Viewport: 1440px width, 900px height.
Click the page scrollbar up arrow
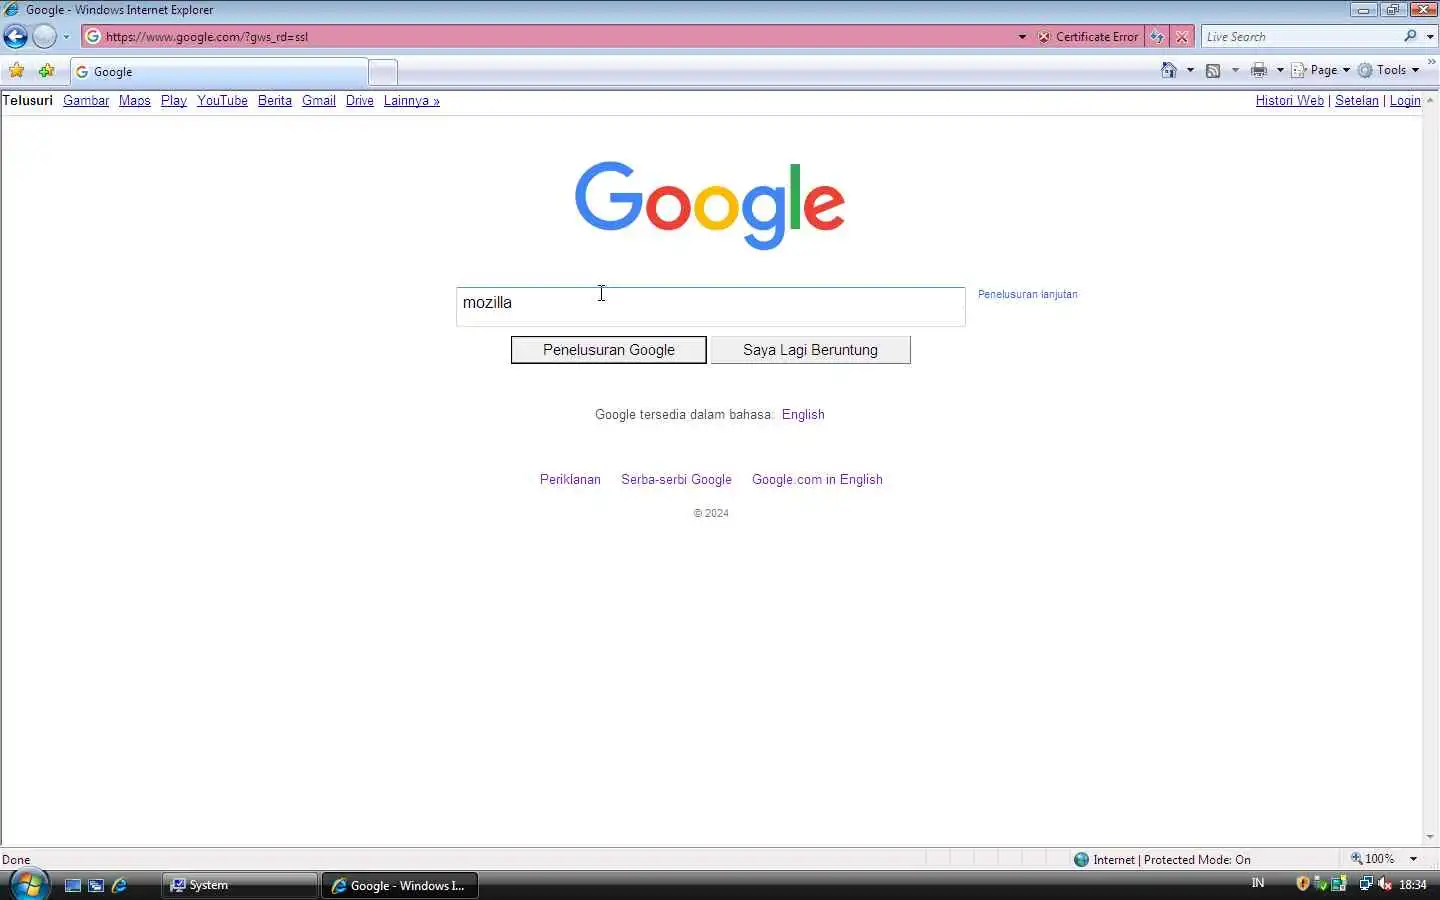tap(1431, 100)
